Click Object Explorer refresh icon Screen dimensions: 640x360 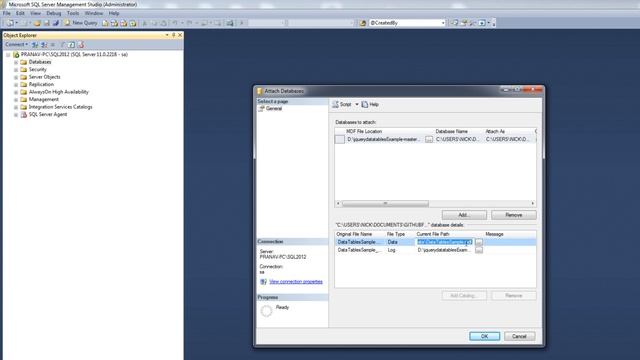click(71, 44)
